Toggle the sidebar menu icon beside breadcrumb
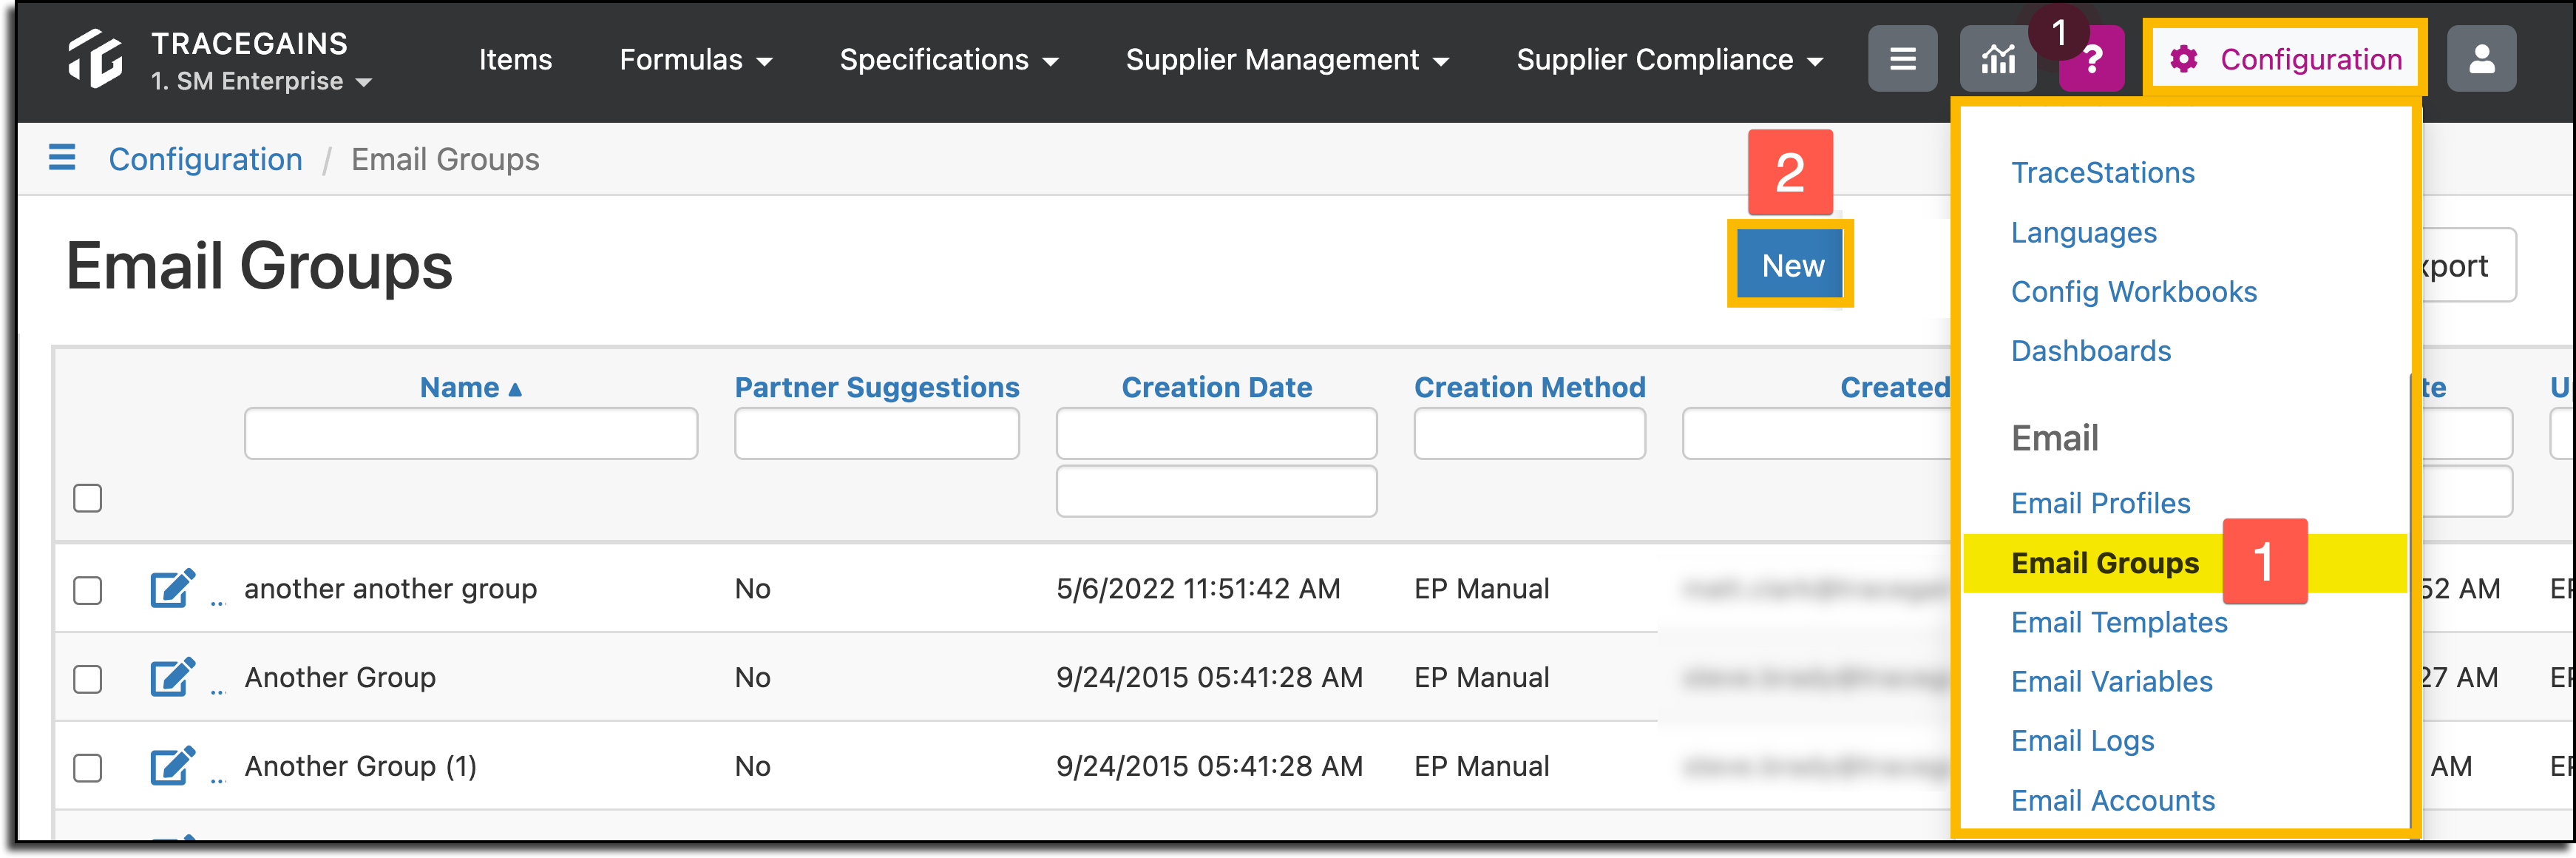The image size is (2576, 858). (x=62, y=158)
